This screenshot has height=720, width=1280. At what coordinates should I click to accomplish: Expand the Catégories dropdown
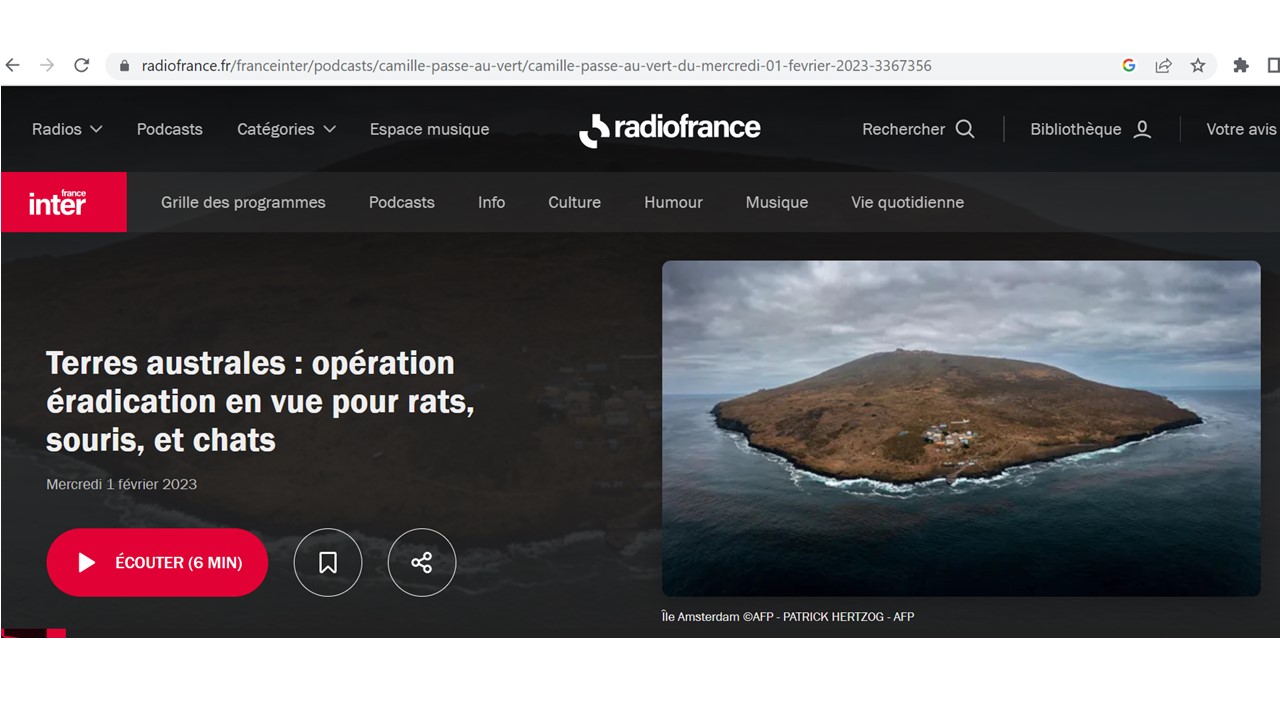(286, 129)
